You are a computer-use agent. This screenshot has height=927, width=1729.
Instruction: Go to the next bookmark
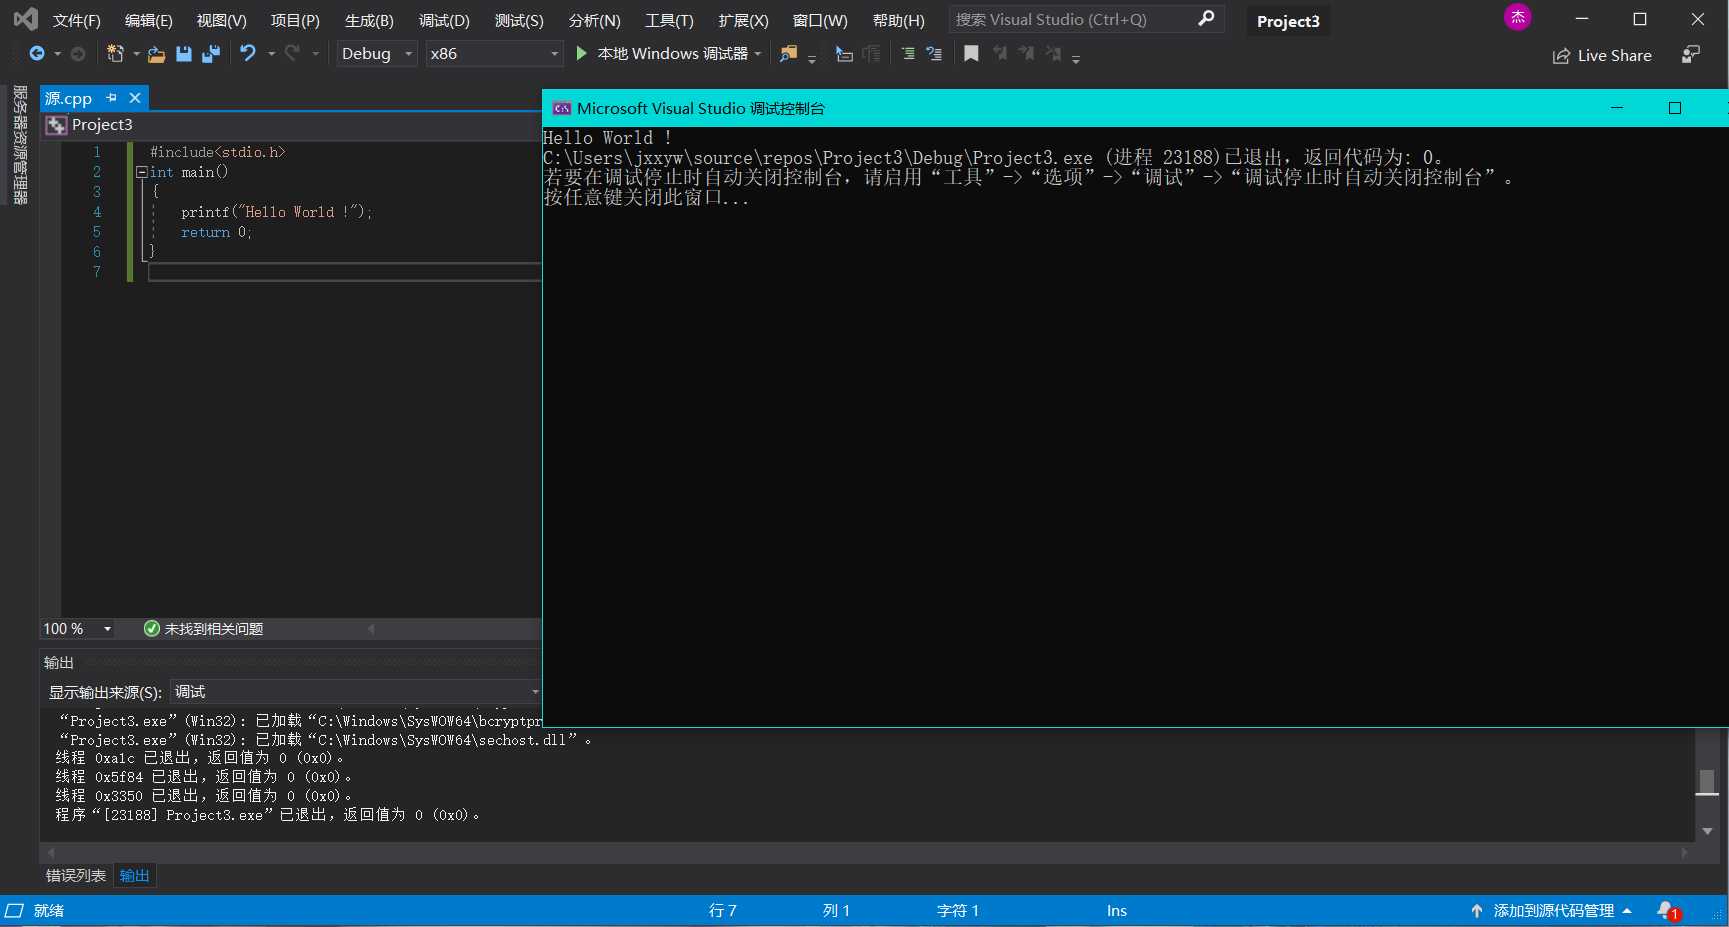click(1026, 54)
